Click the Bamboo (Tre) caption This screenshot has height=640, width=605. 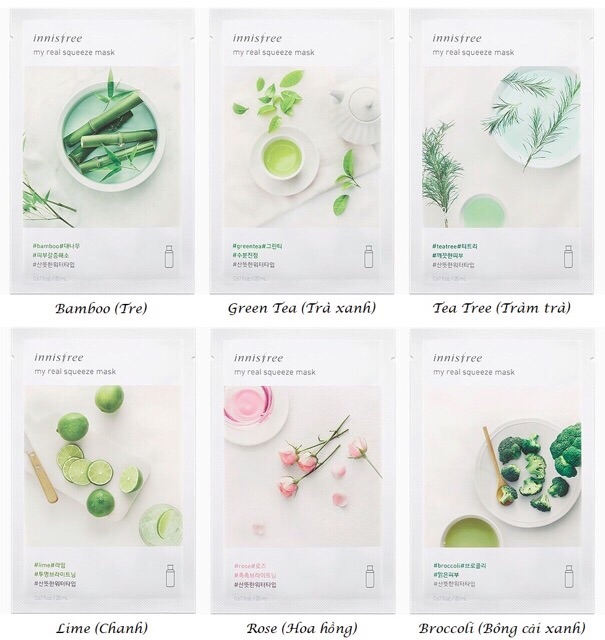101,308
